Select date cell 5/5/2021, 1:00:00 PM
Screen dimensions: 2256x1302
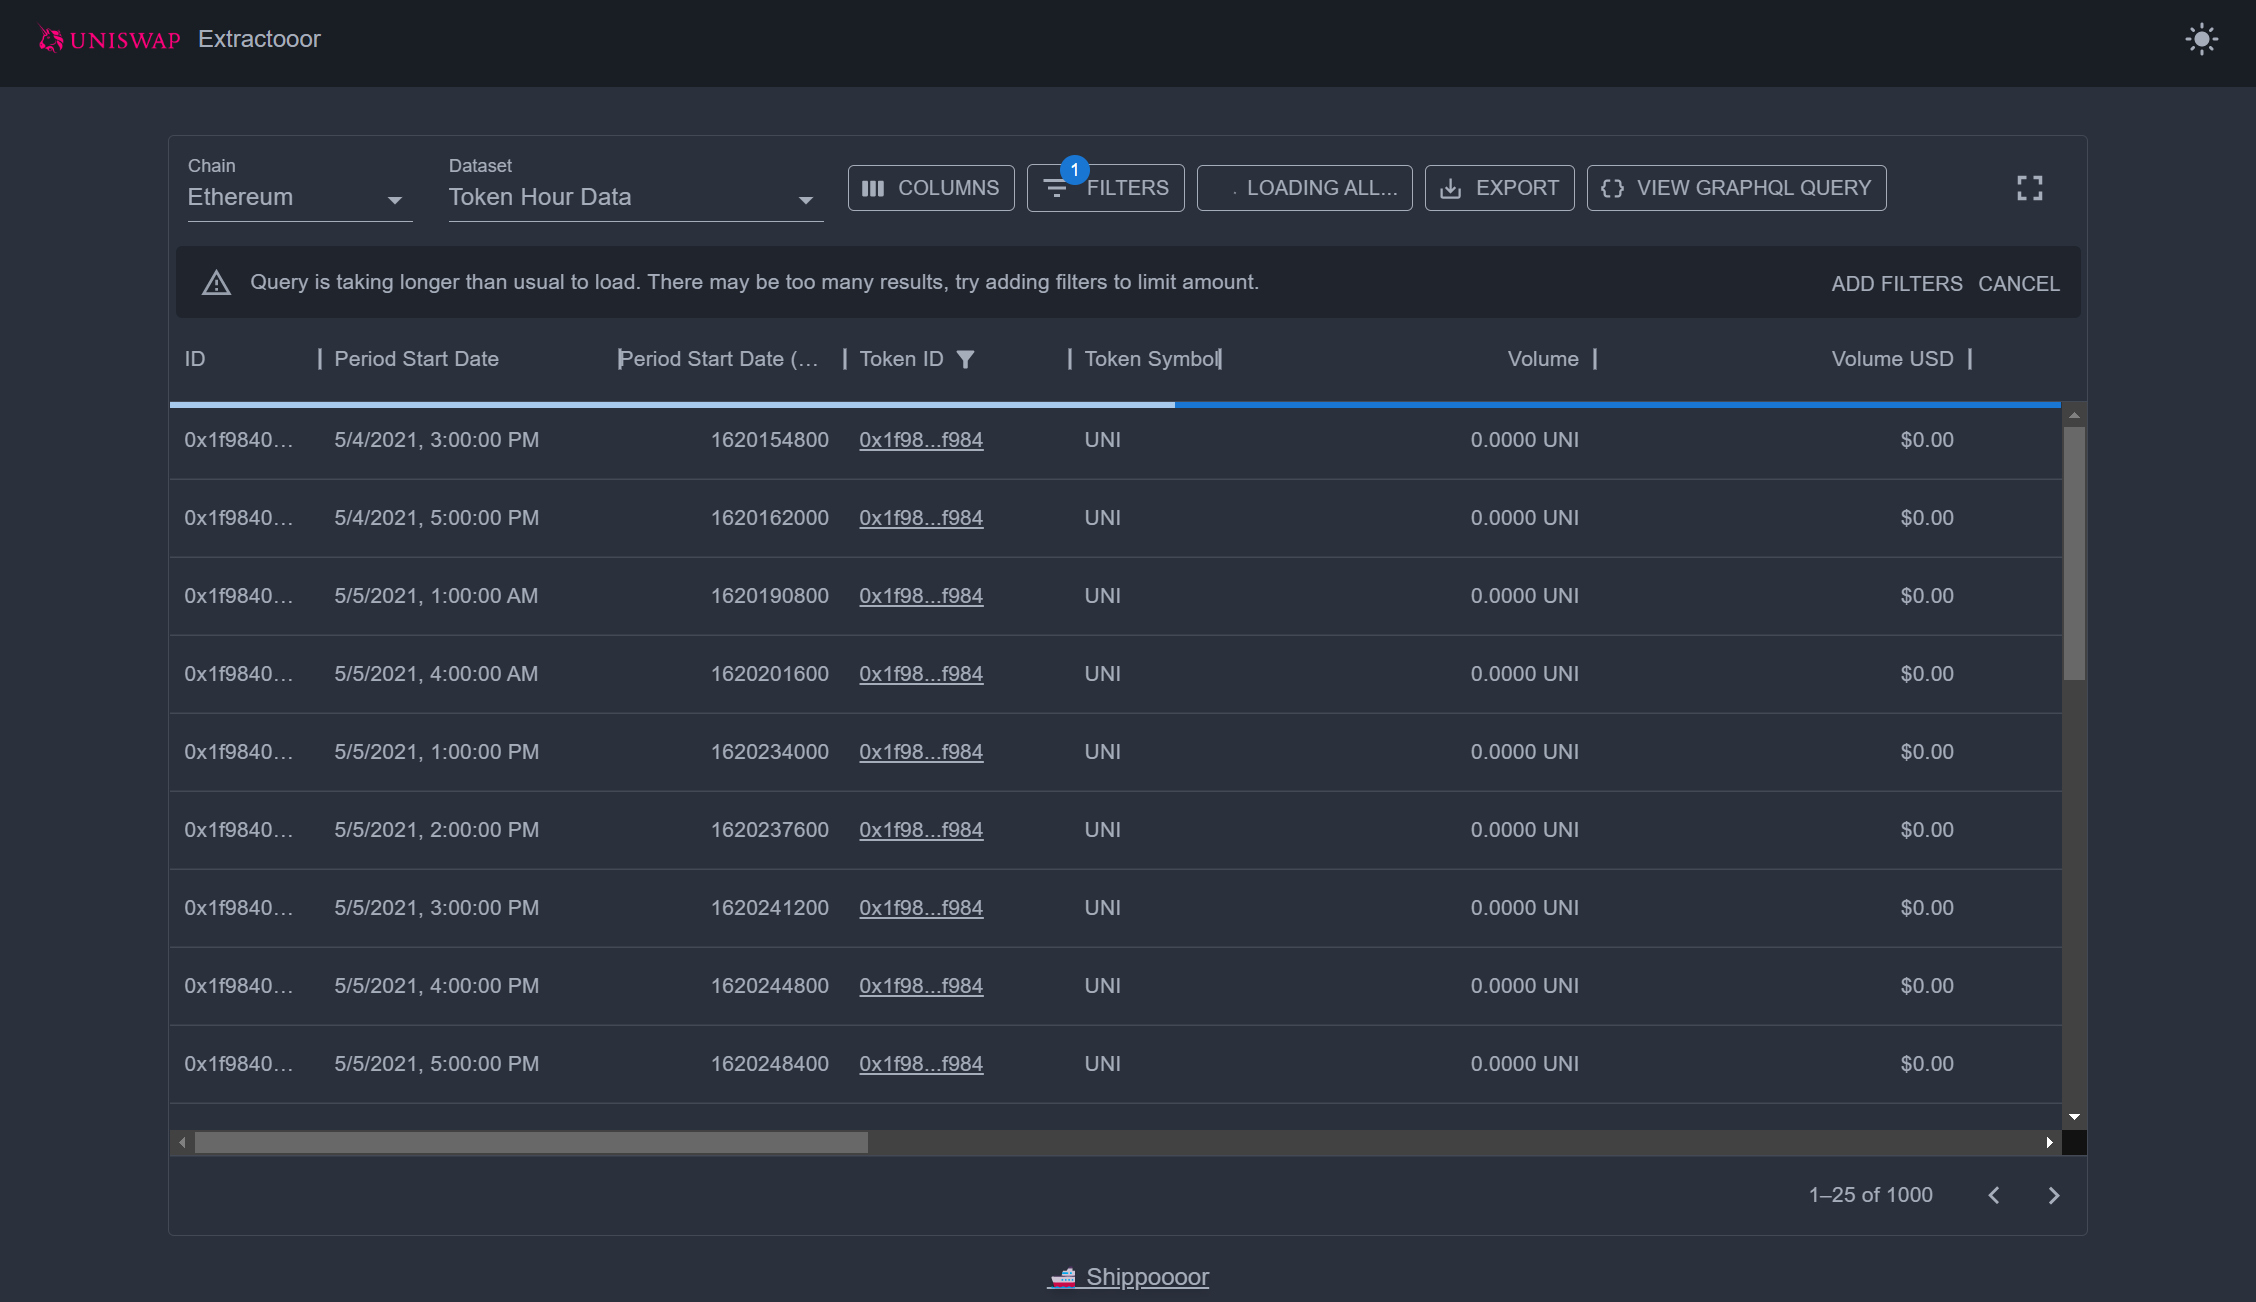click(x=436, y=752)
